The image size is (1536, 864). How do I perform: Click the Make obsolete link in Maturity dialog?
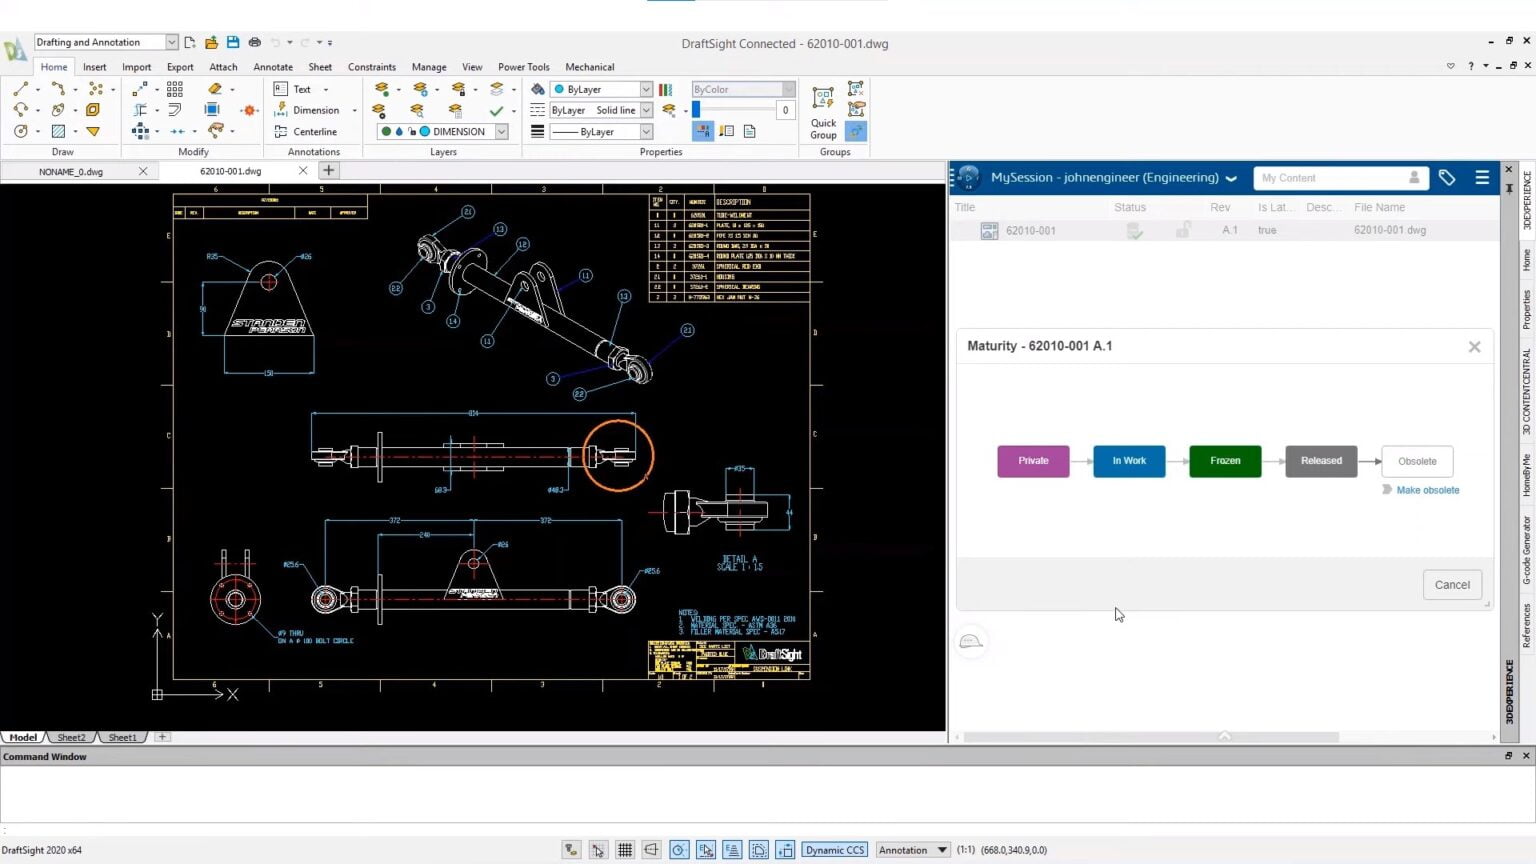[x=1427, y=490]
